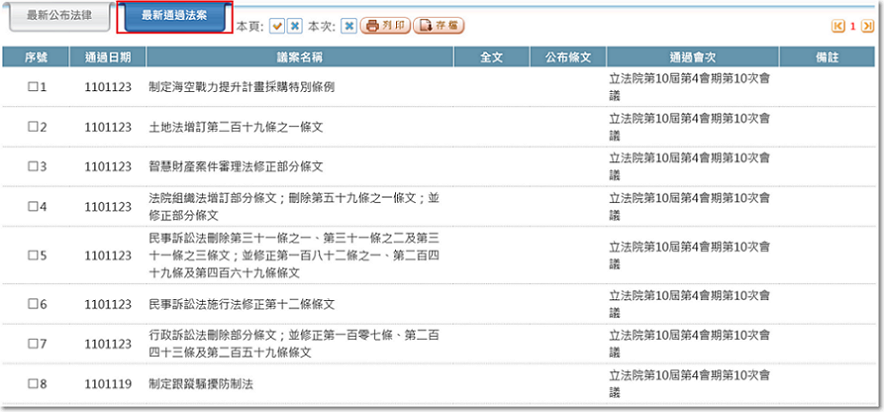
Task: Select checkbox for row 4
Action: click(x=32, y=206)
